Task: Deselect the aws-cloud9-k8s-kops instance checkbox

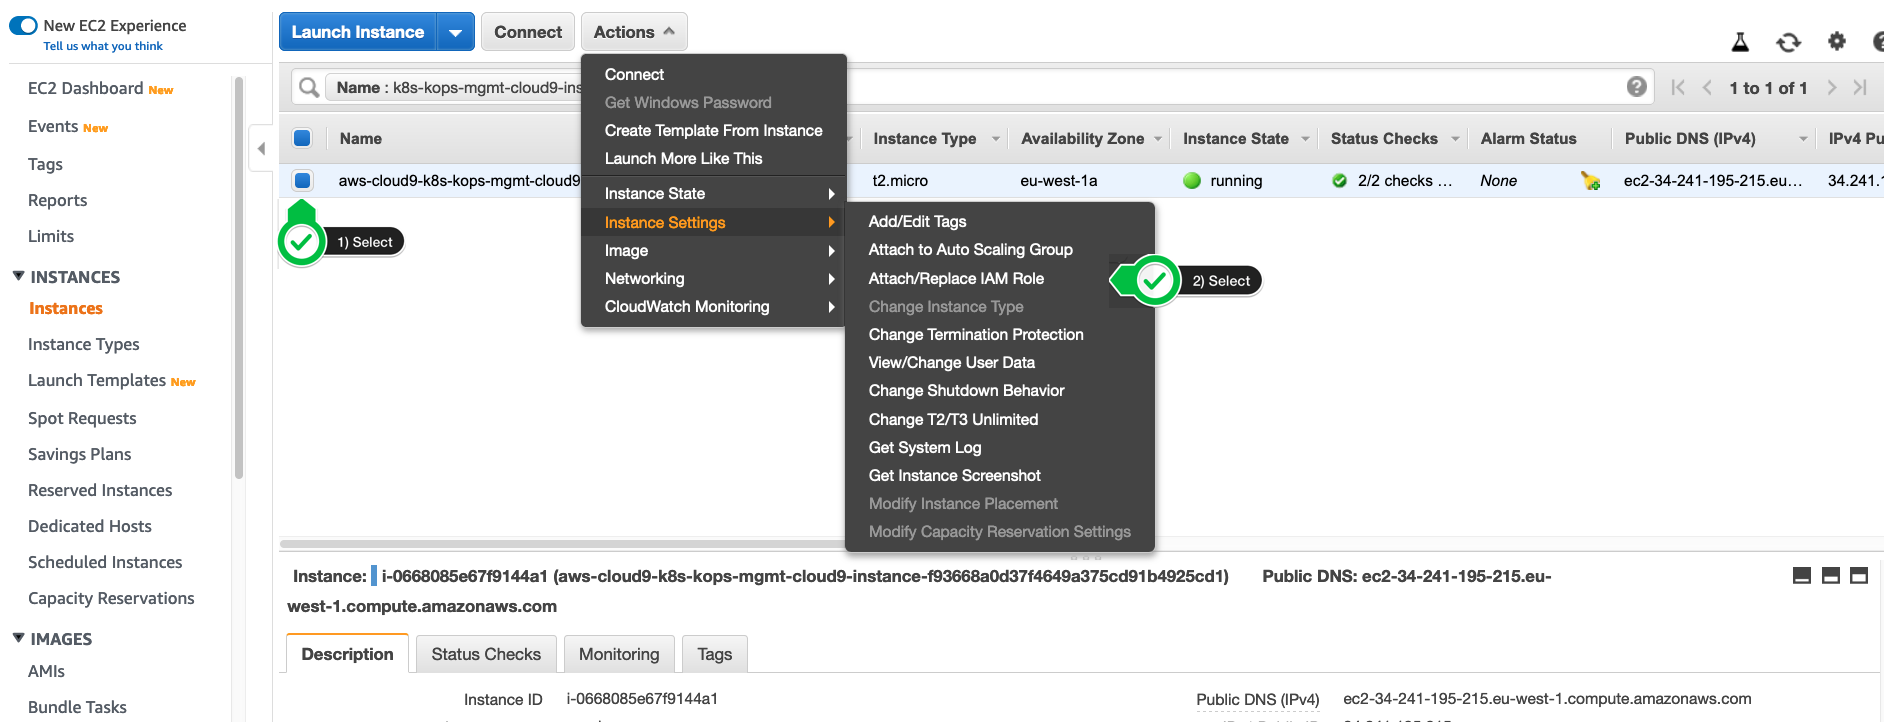Action: [302, 180]
